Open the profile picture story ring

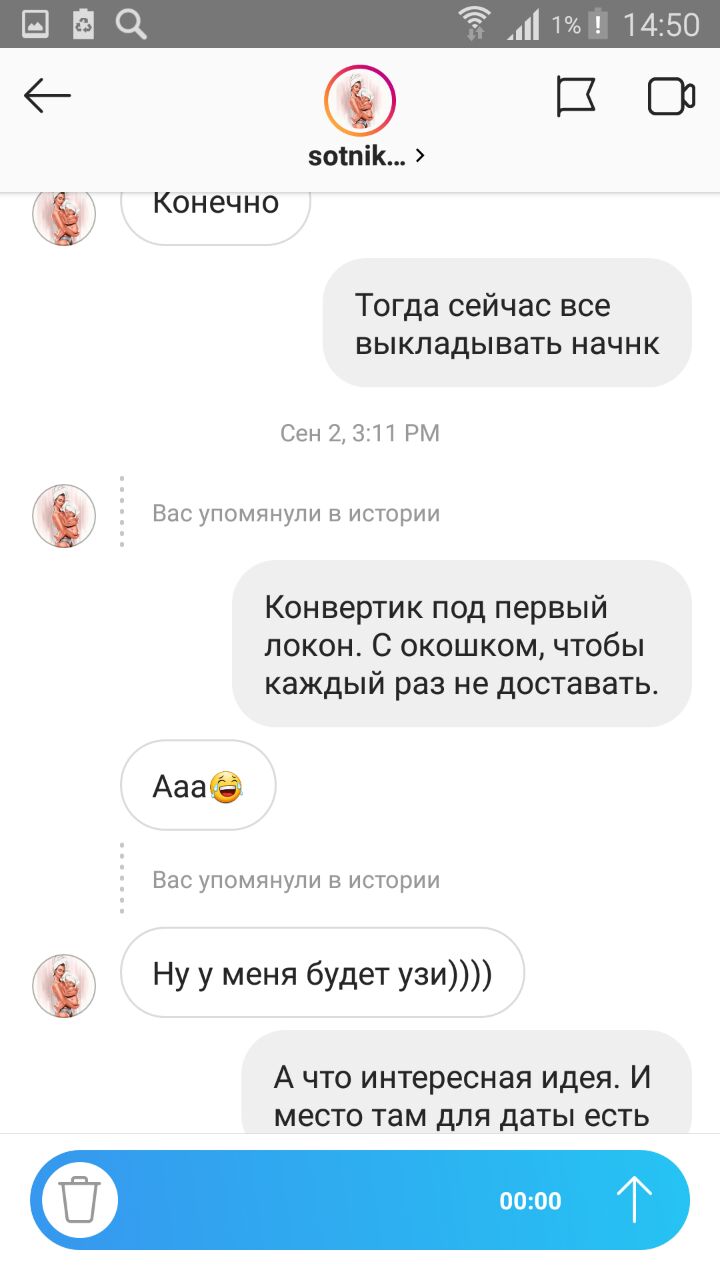(x=360, y=101)
